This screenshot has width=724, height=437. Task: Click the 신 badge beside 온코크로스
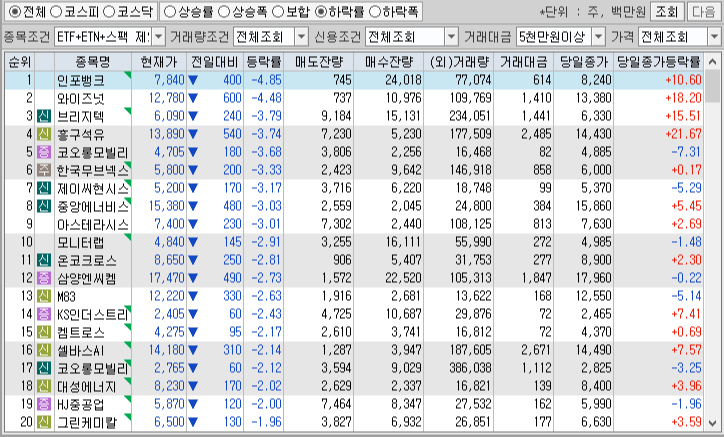pos(44,260)
